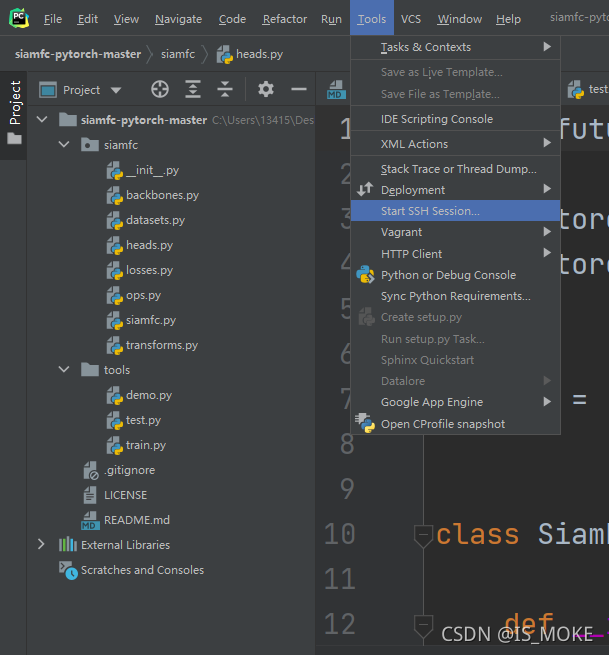
Task: Expand the Vagrant submenu arrow
Action: pyautogui.click(x=547, y=231)
